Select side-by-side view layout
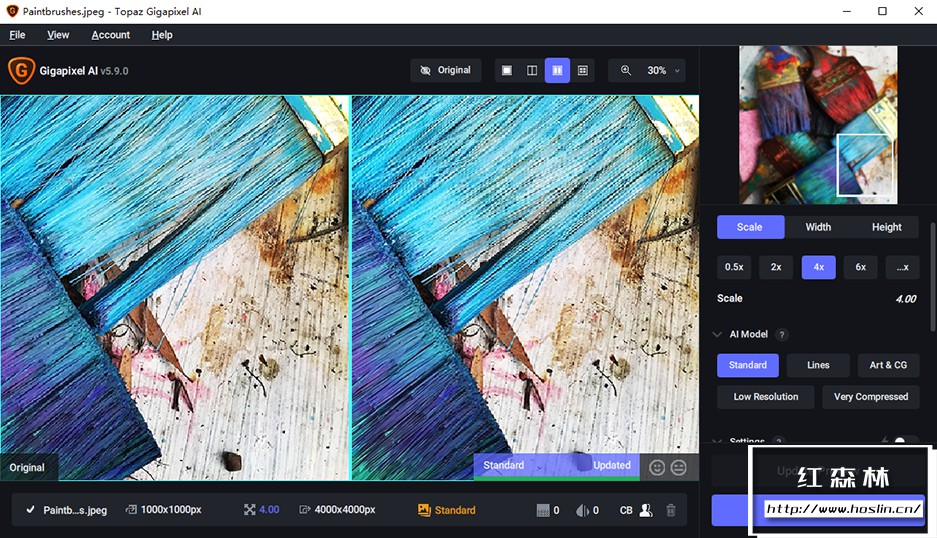This screenshot has height=538, width=937. 557,71
